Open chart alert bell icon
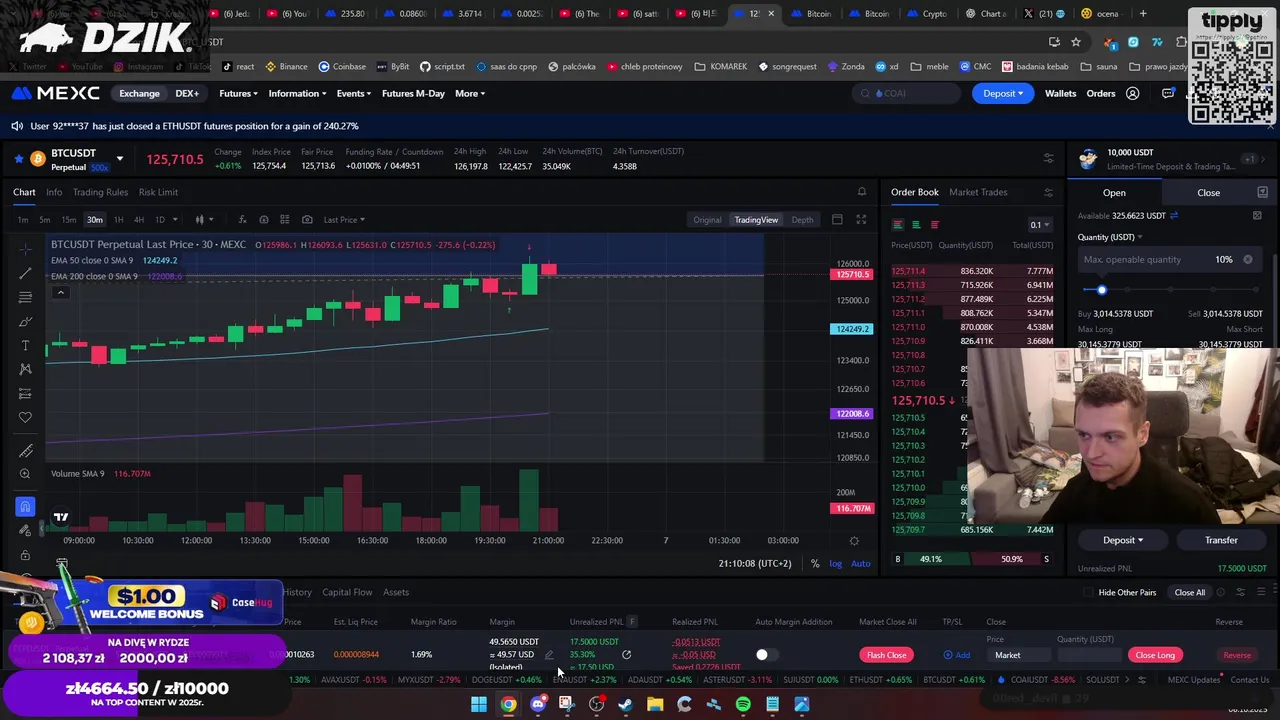This screenshot has height=720, width=1280. coord(862,192)
